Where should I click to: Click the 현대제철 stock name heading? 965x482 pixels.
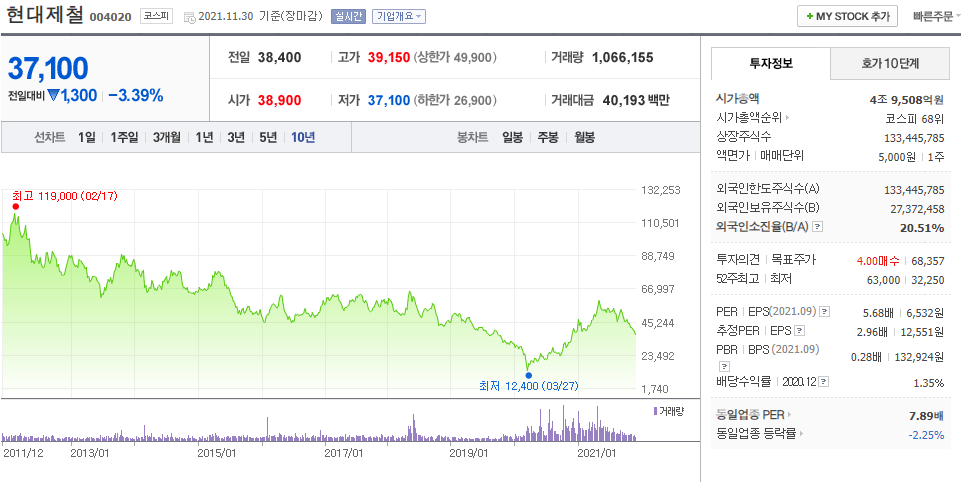click(44, 15)
